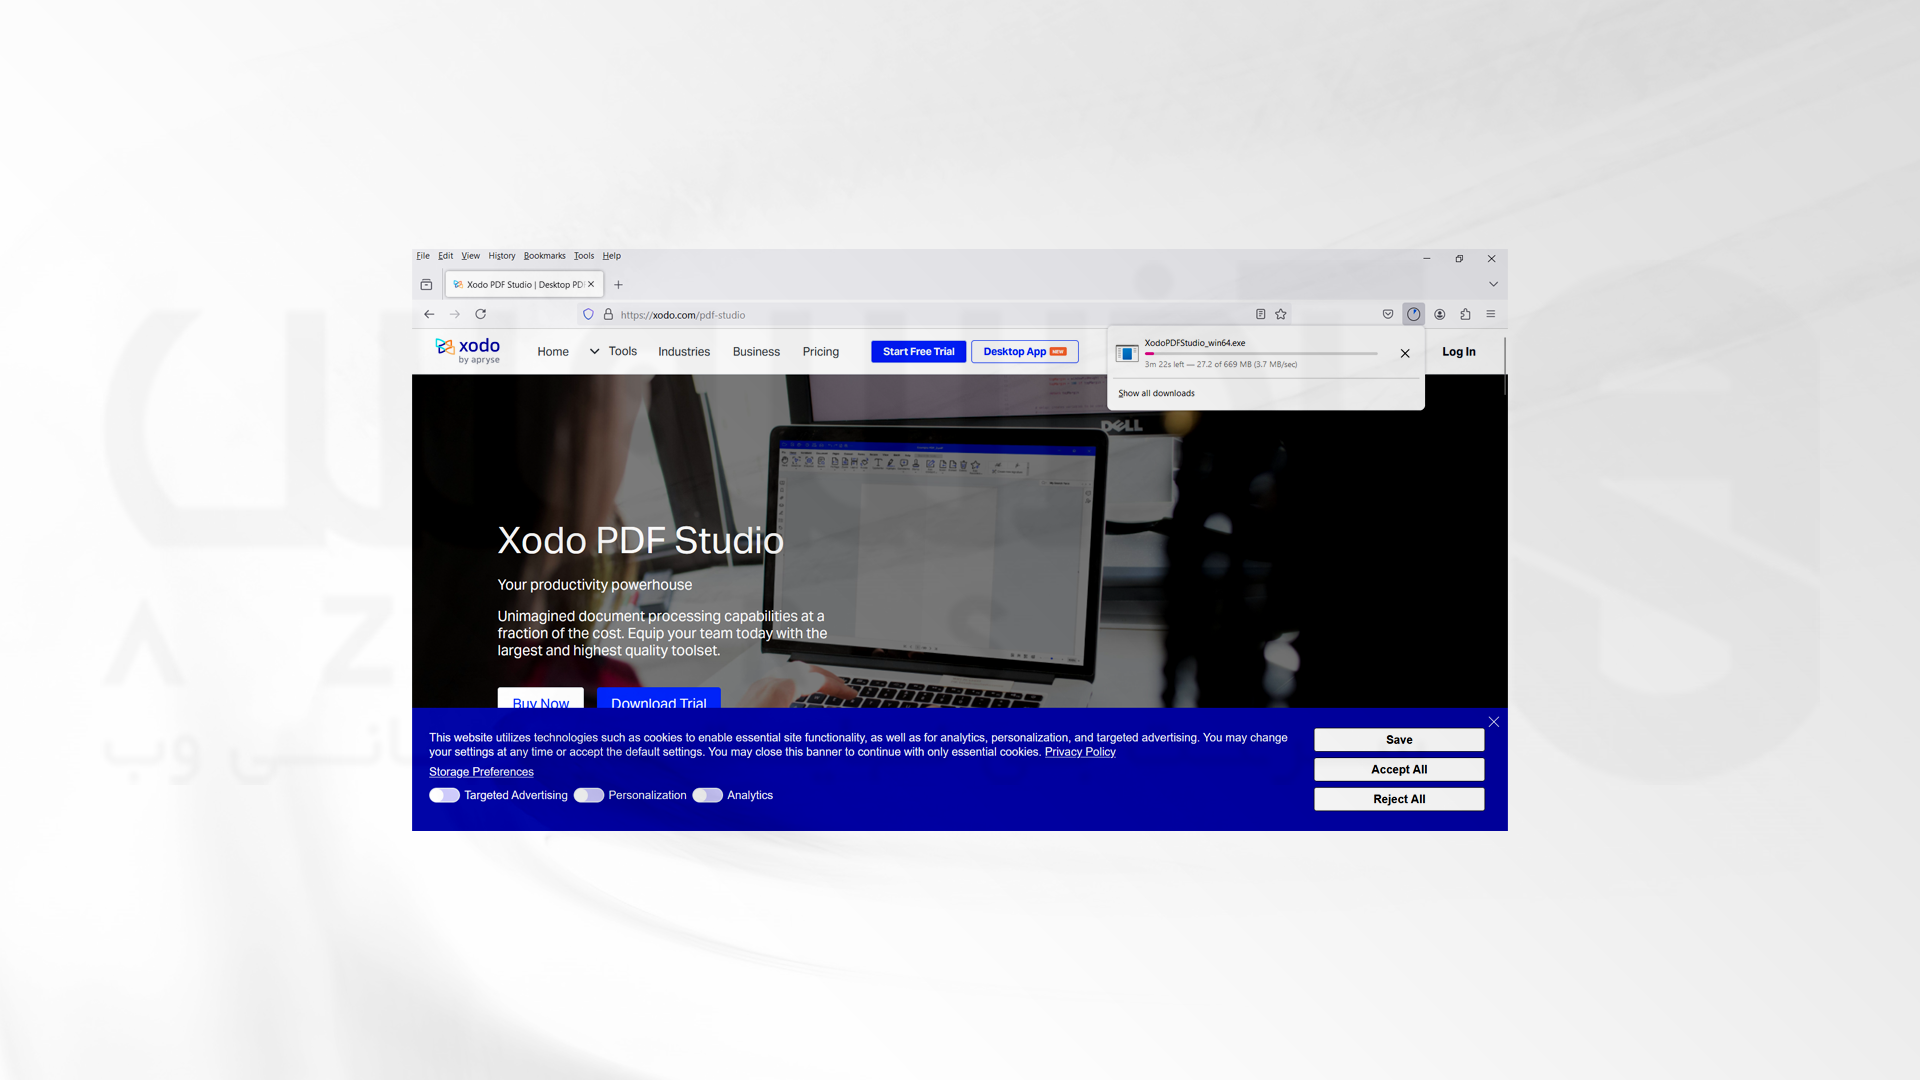The height and width of the screenshot is (1080, 1920).
Task: Open the File menu
Action: pos(423,256)
